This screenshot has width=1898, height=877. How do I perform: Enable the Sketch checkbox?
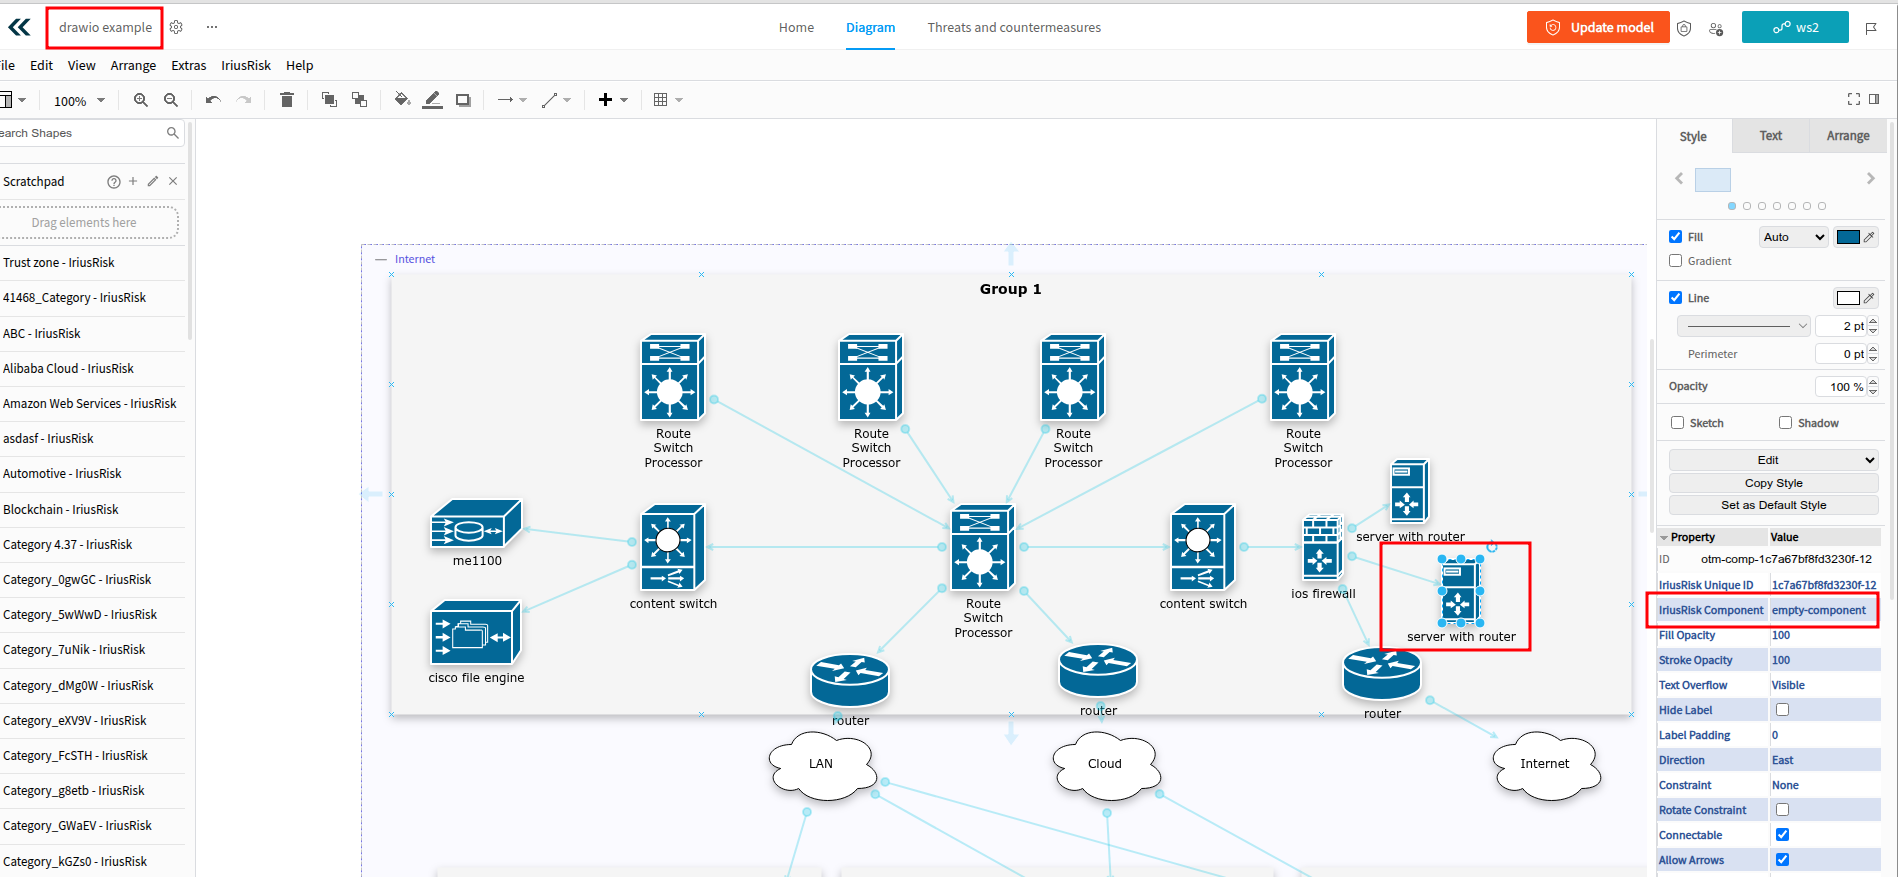[x=1677, y=423]
